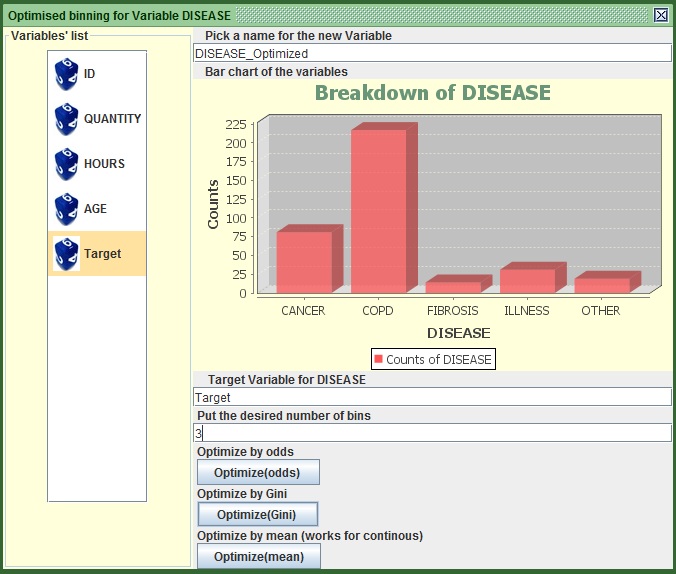This screenshot has height=574, width=676.
Task: Click the desired number of bins field
Action: [x=432, y=433]
